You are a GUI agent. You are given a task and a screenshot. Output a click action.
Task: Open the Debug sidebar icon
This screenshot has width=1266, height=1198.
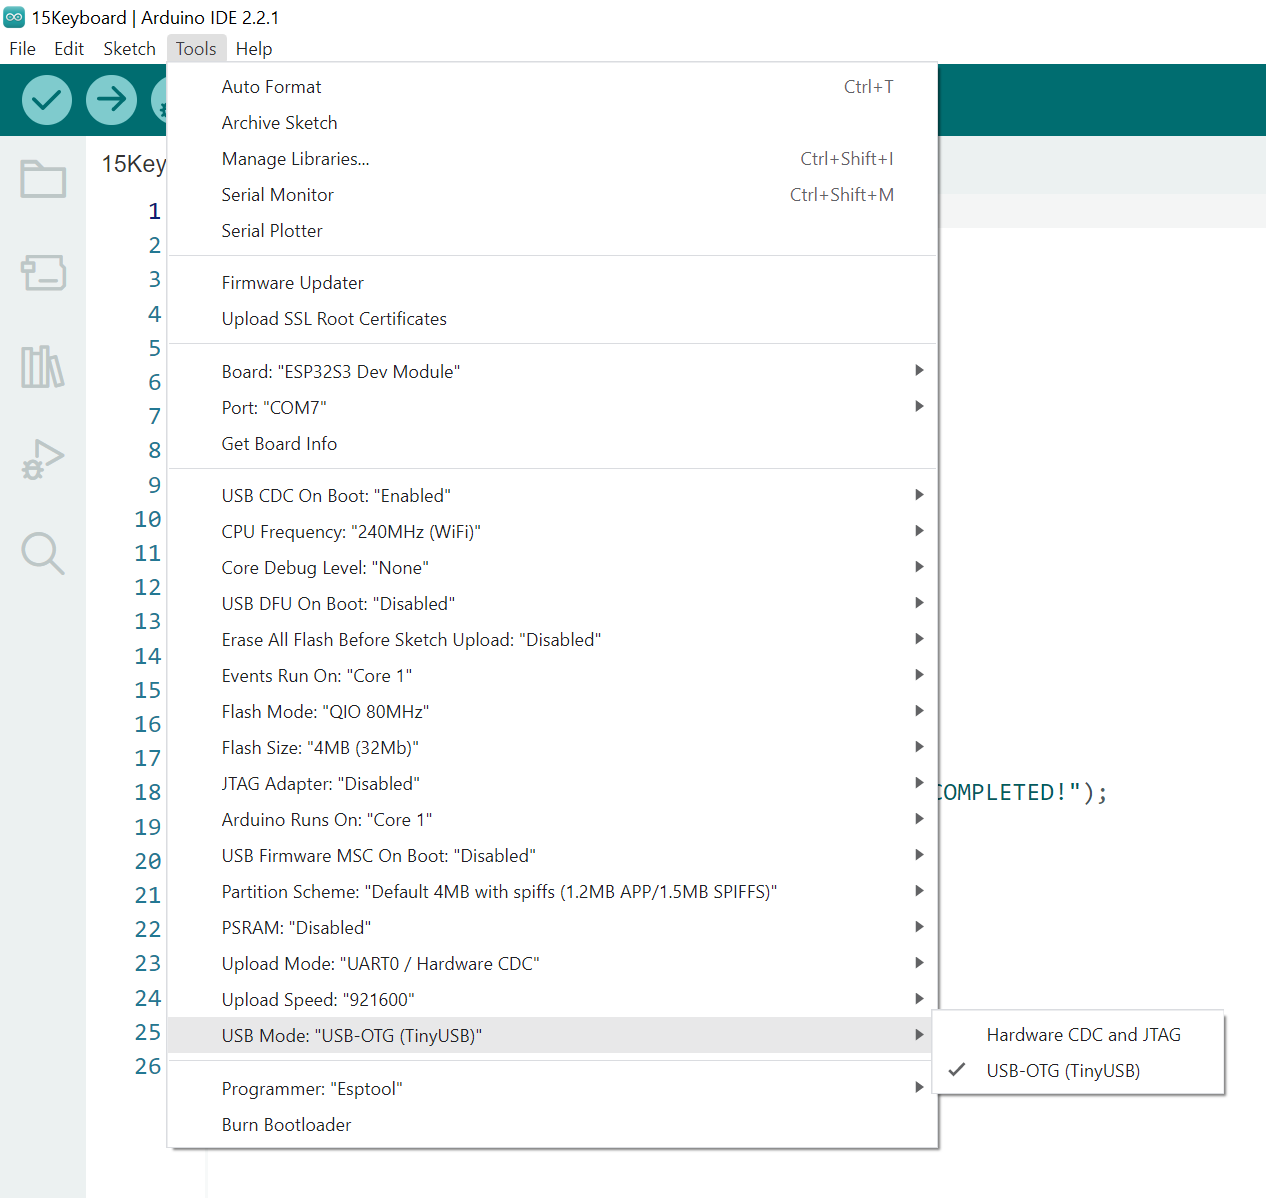(43, 460)
